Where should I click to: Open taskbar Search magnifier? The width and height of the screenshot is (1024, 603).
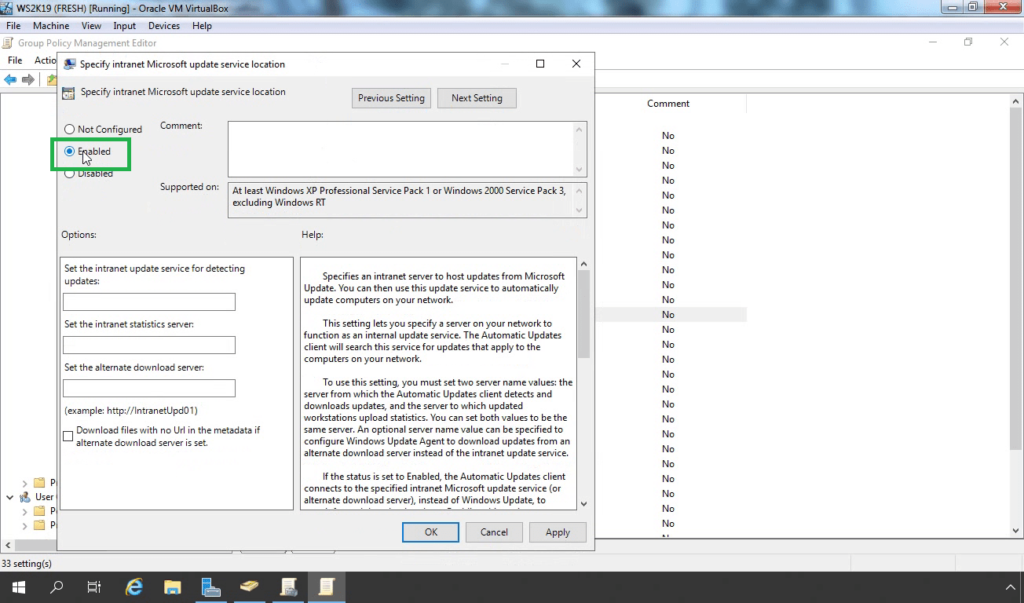tap(57, 587)
